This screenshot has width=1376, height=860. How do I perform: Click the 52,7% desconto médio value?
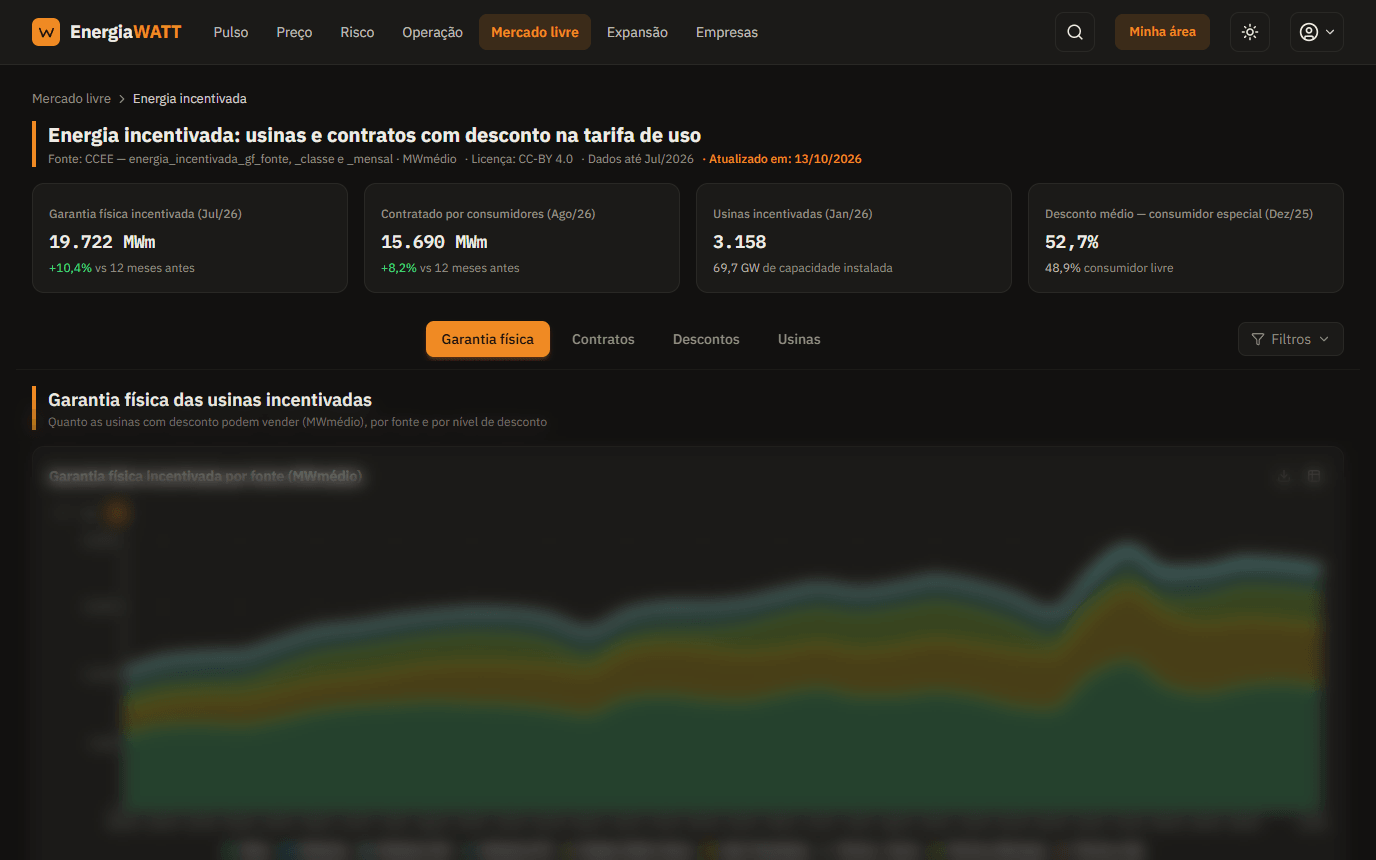coord(1072,242)
